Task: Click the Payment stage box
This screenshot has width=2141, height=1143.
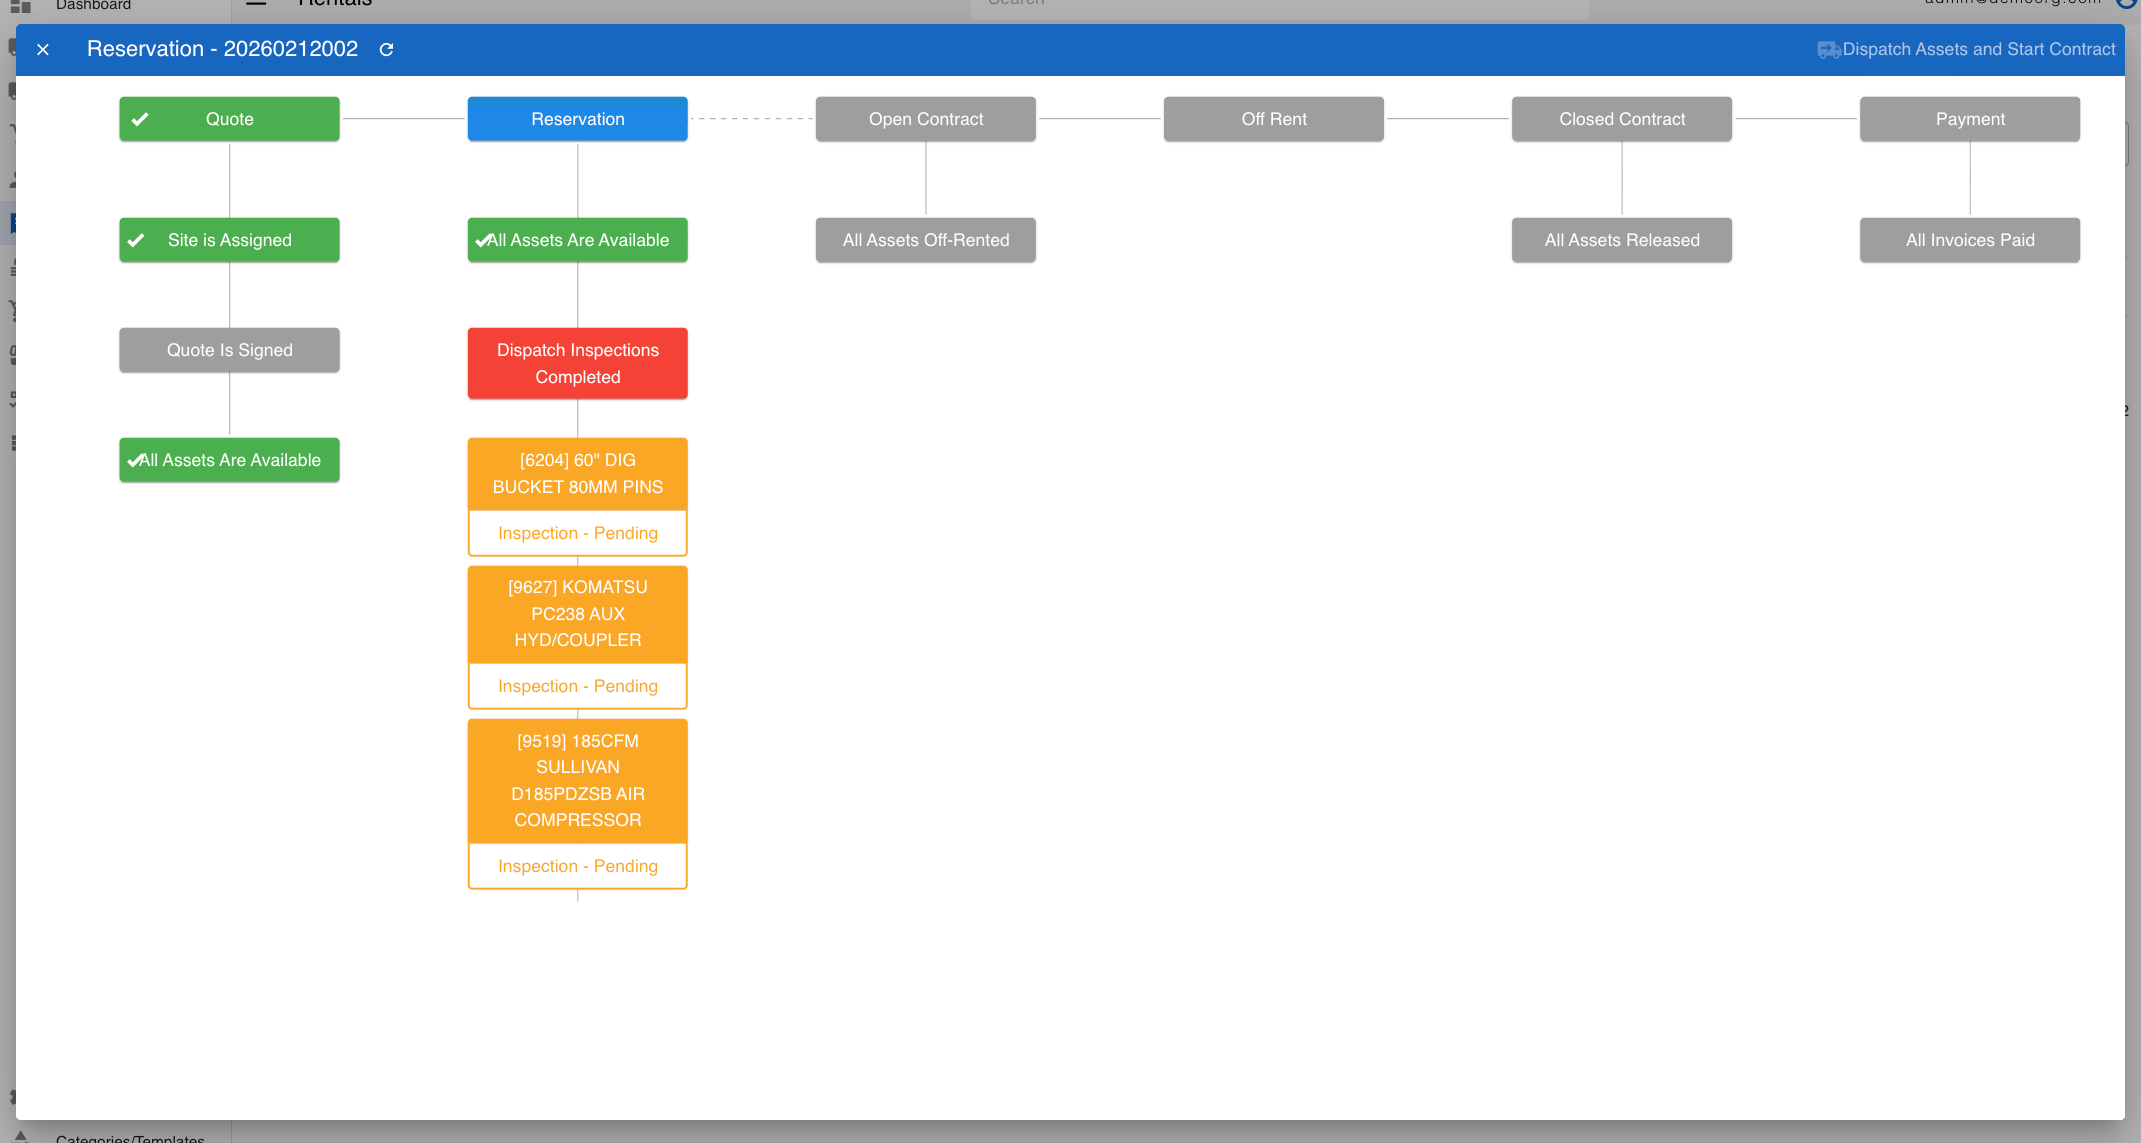Action: pos(1969,119)
